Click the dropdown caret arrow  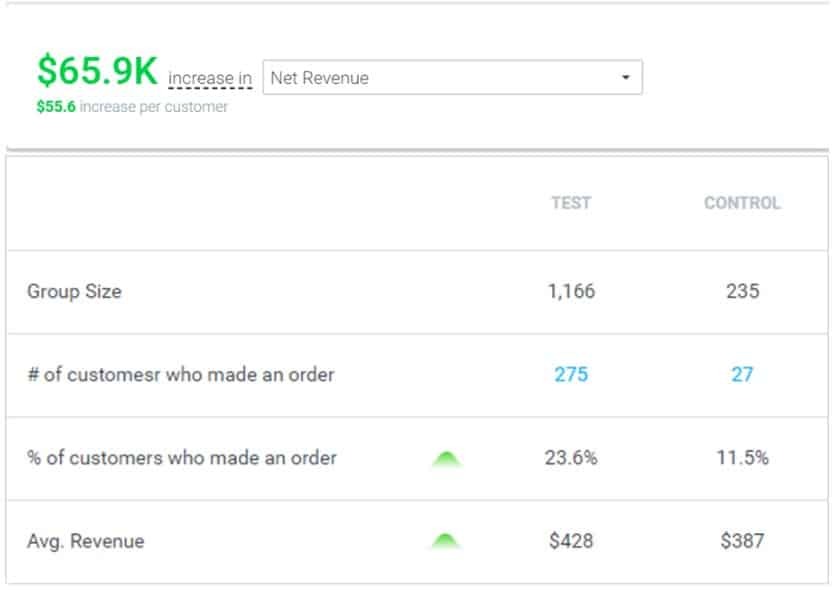click(626, 78)
